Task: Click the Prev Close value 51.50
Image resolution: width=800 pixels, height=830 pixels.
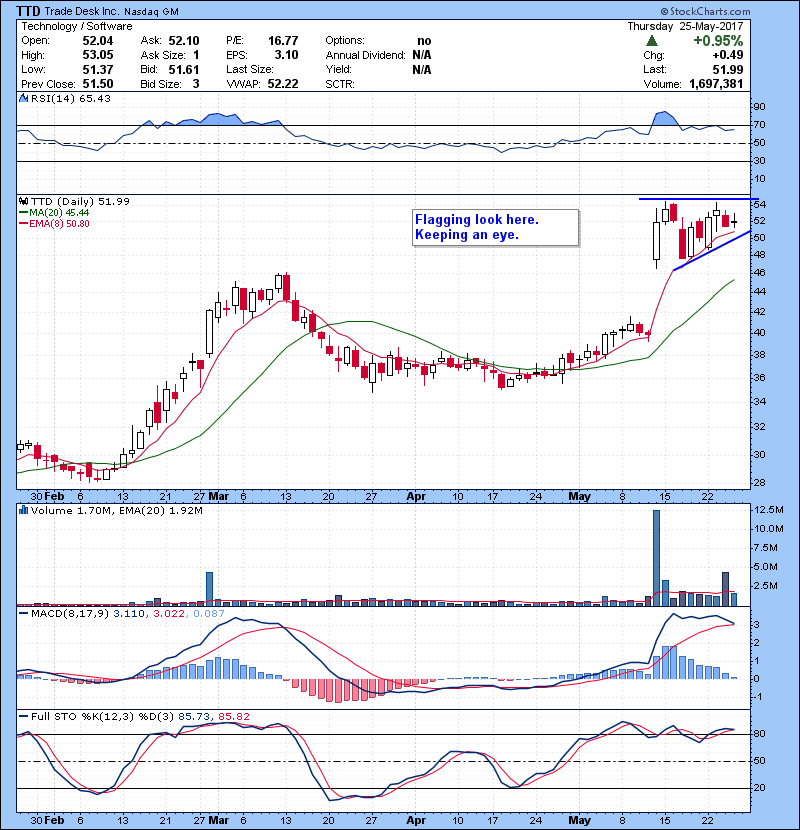Action: click(98, 84)
